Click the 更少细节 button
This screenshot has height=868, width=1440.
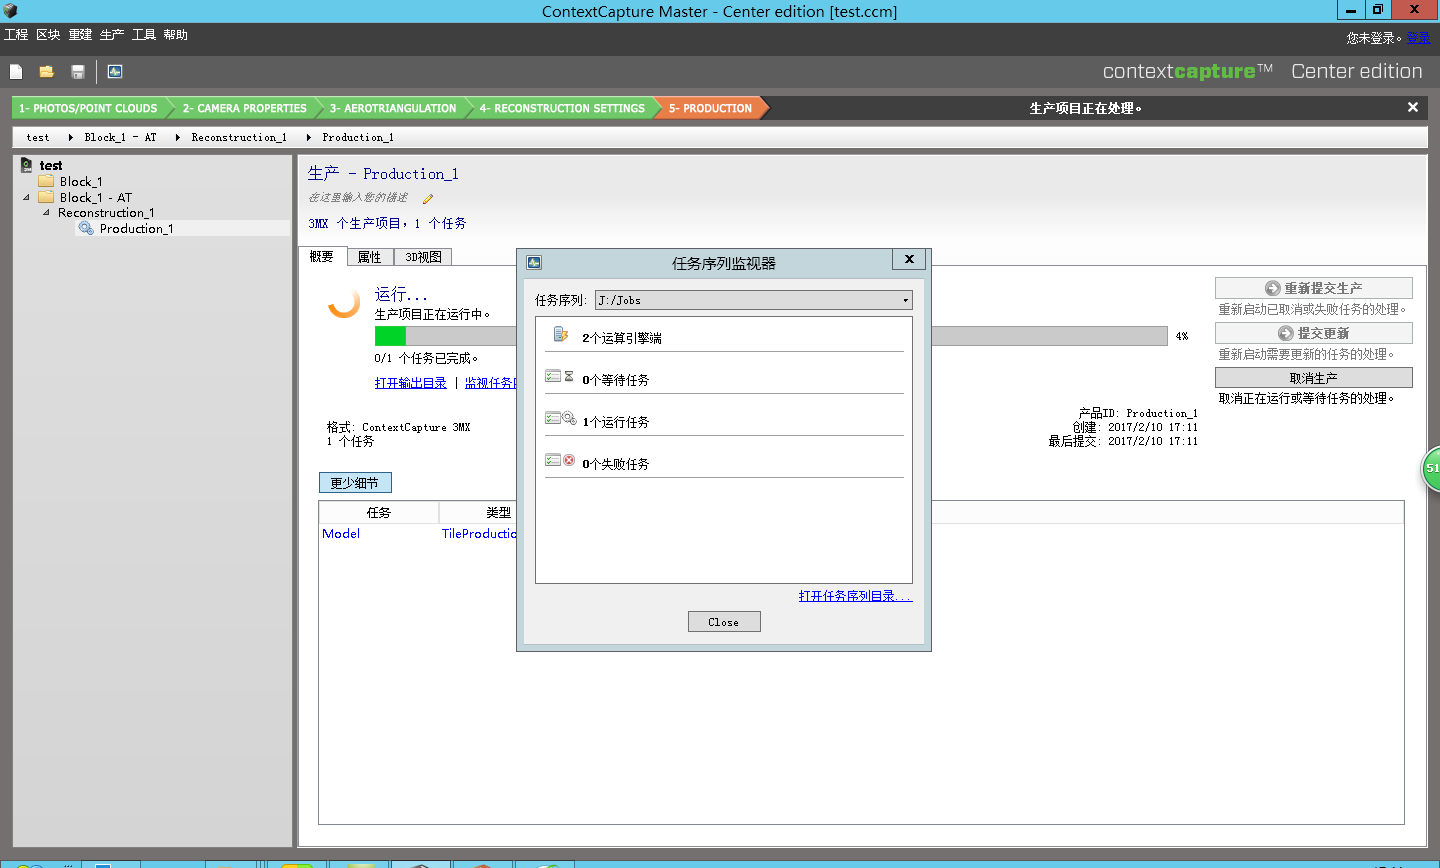click(x=355, y=483)
